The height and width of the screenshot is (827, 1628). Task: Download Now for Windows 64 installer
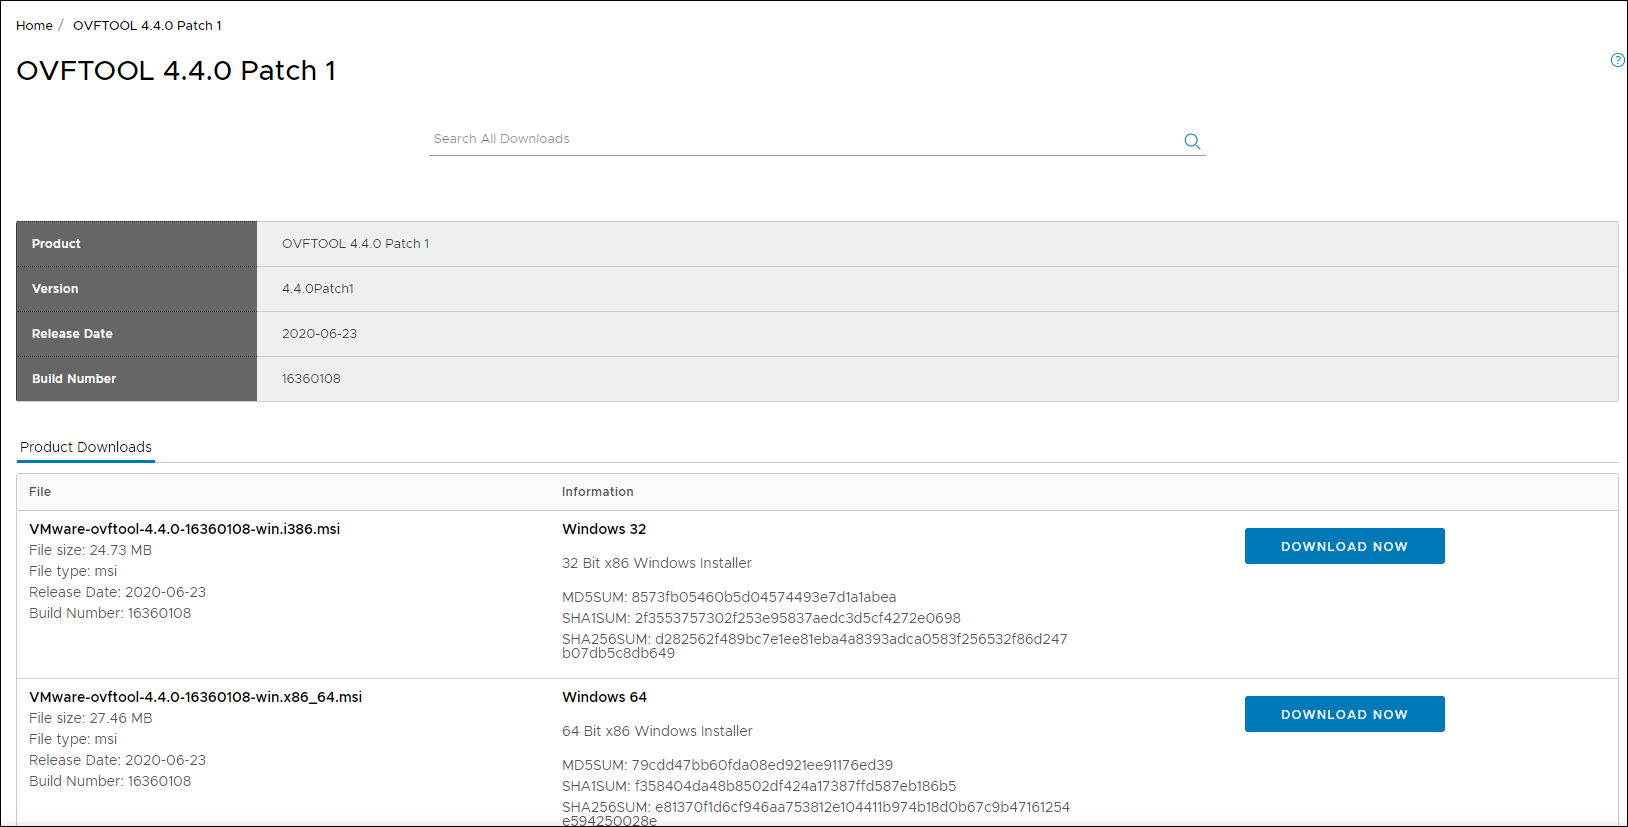[1344, 714]
